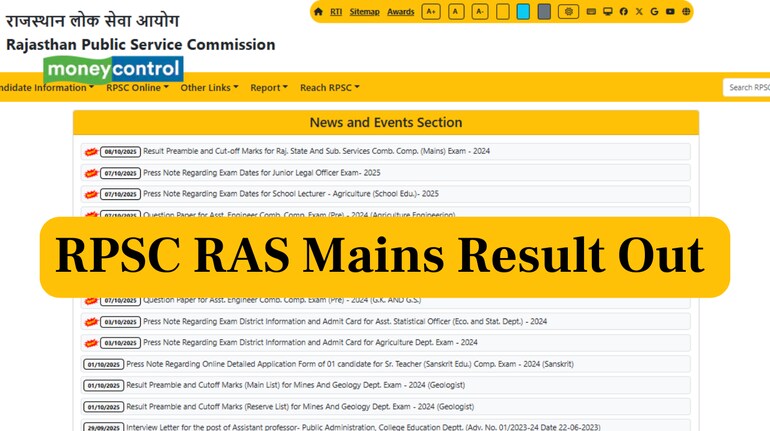This screenshot has width=770, height=431.
Task: Open the settings gear icon
Action: point(568,12)
